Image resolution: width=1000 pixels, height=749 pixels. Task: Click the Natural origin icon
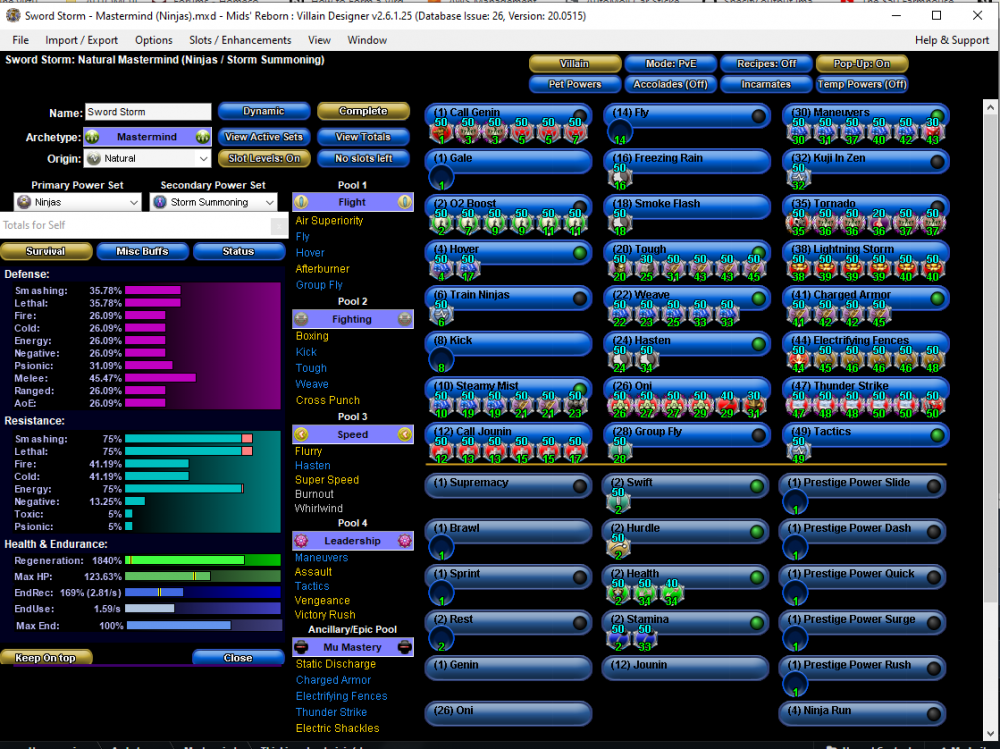click(x=94, y=158)
